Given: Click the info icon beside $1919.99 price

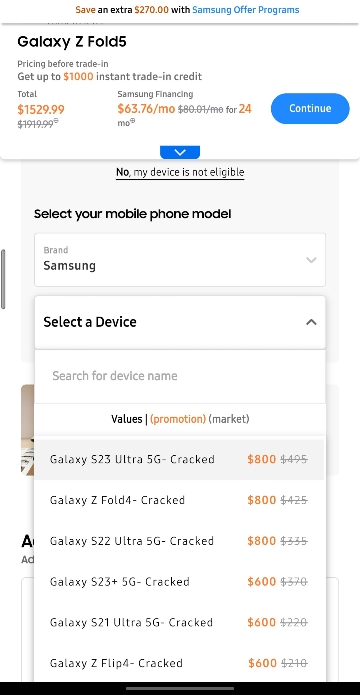Looking at the screenshot, I should [56, 122].
